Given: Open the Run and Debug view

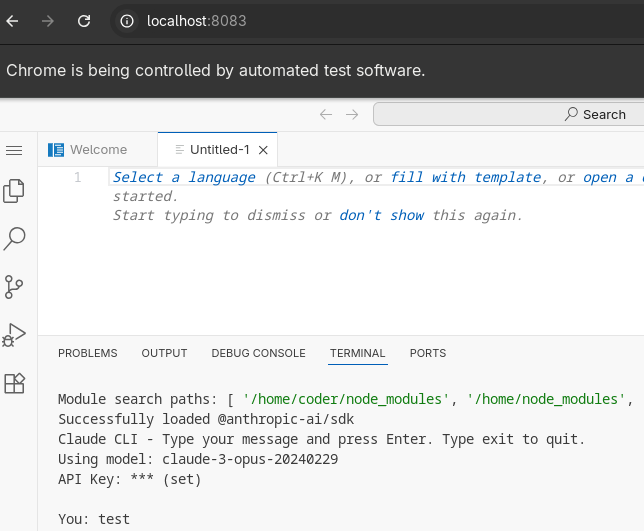Looking at the screenshot, I should tap(14, 335).
